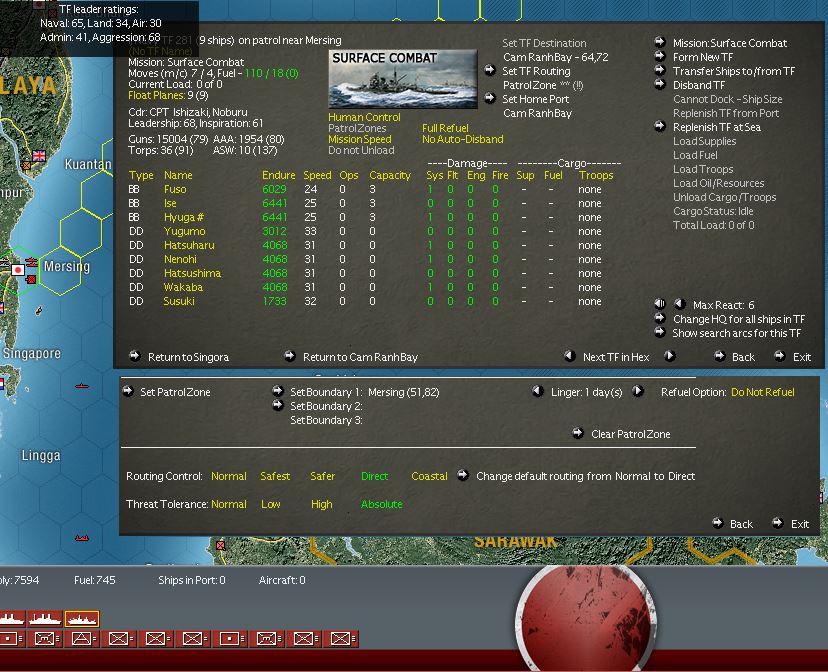828x672 pixels.
Task: Select the yellow-highlighted task force ship icon
Action: [x=82, y=619]
